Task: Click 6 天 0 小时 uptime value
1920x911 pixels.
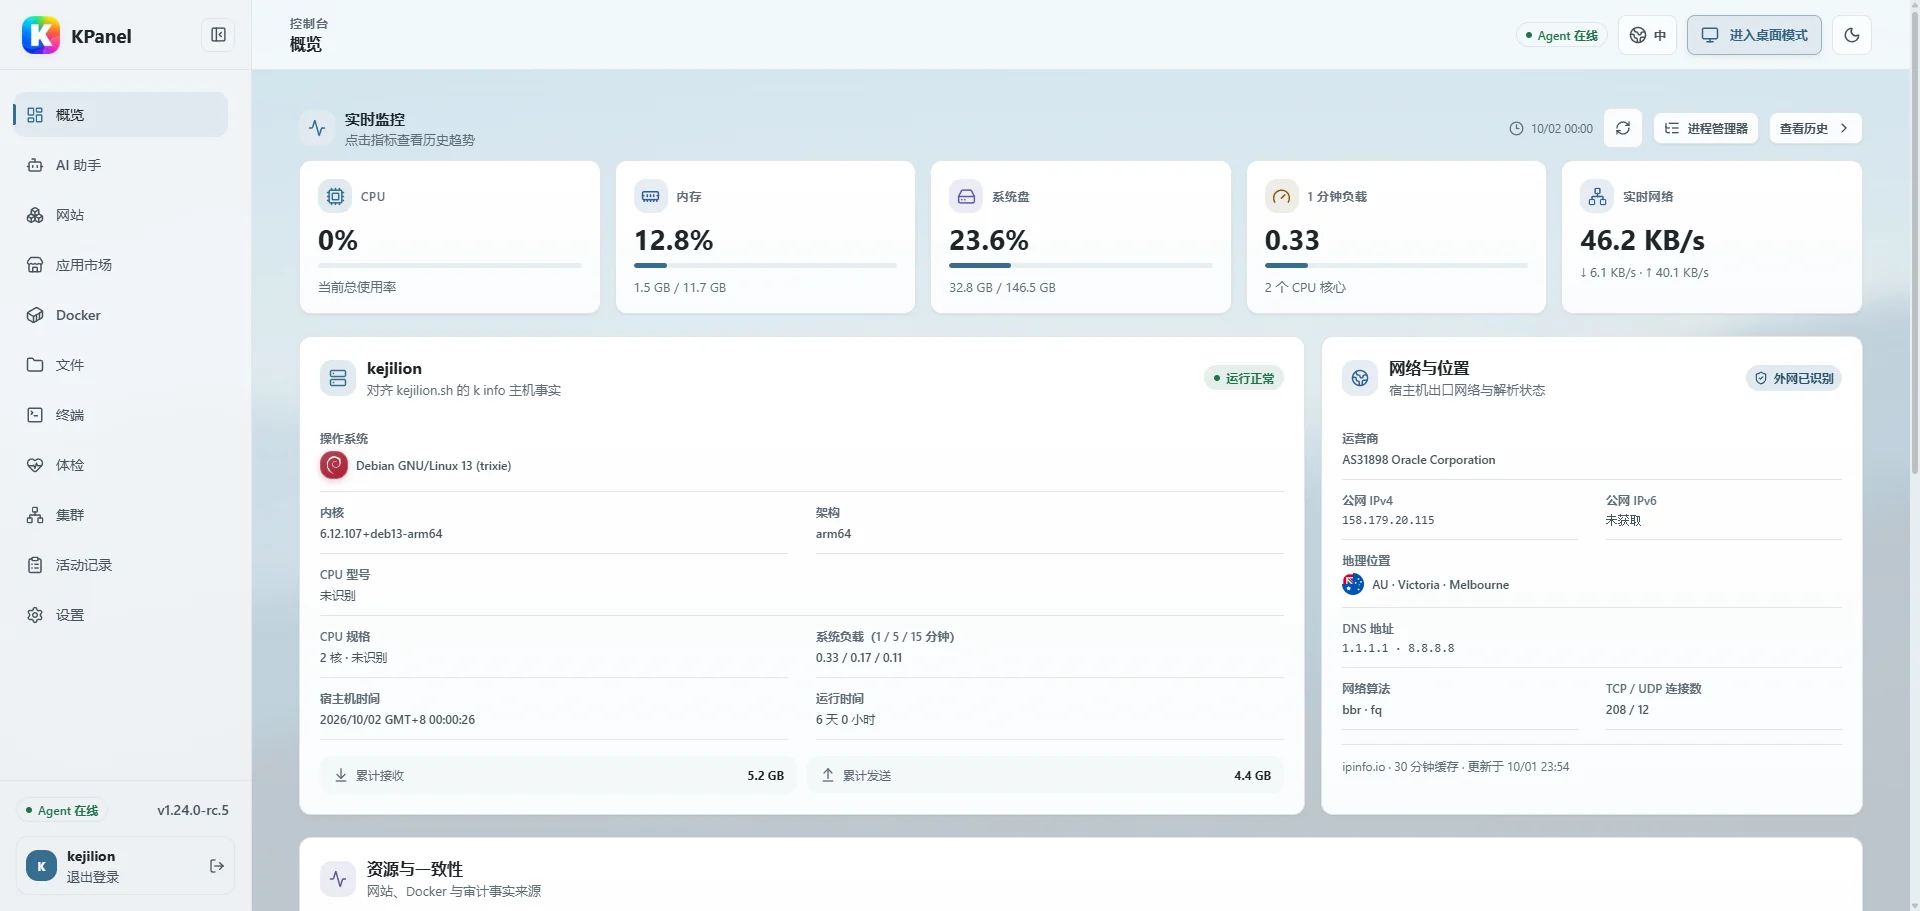Action: pos(845,720)
